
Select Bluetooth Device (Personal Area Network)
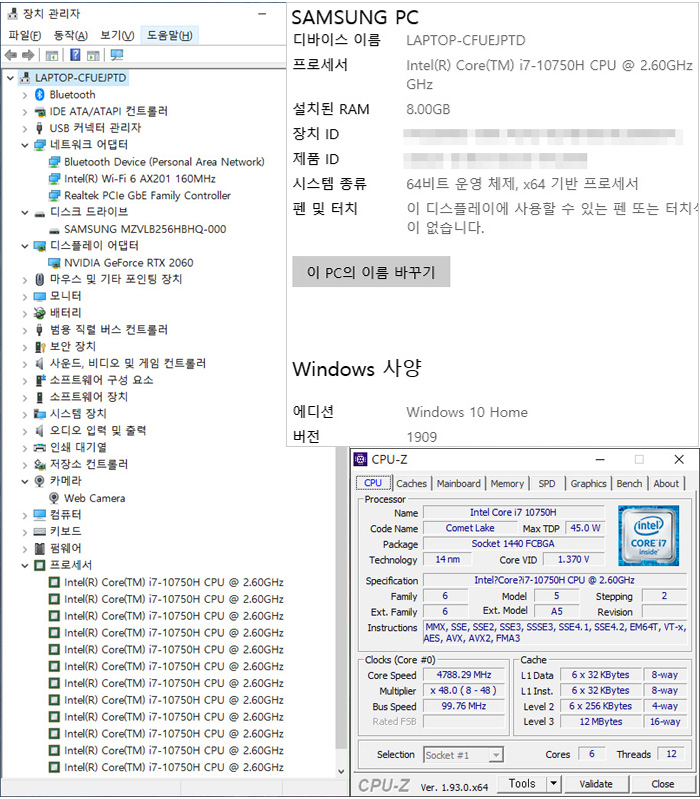(164, 162)
